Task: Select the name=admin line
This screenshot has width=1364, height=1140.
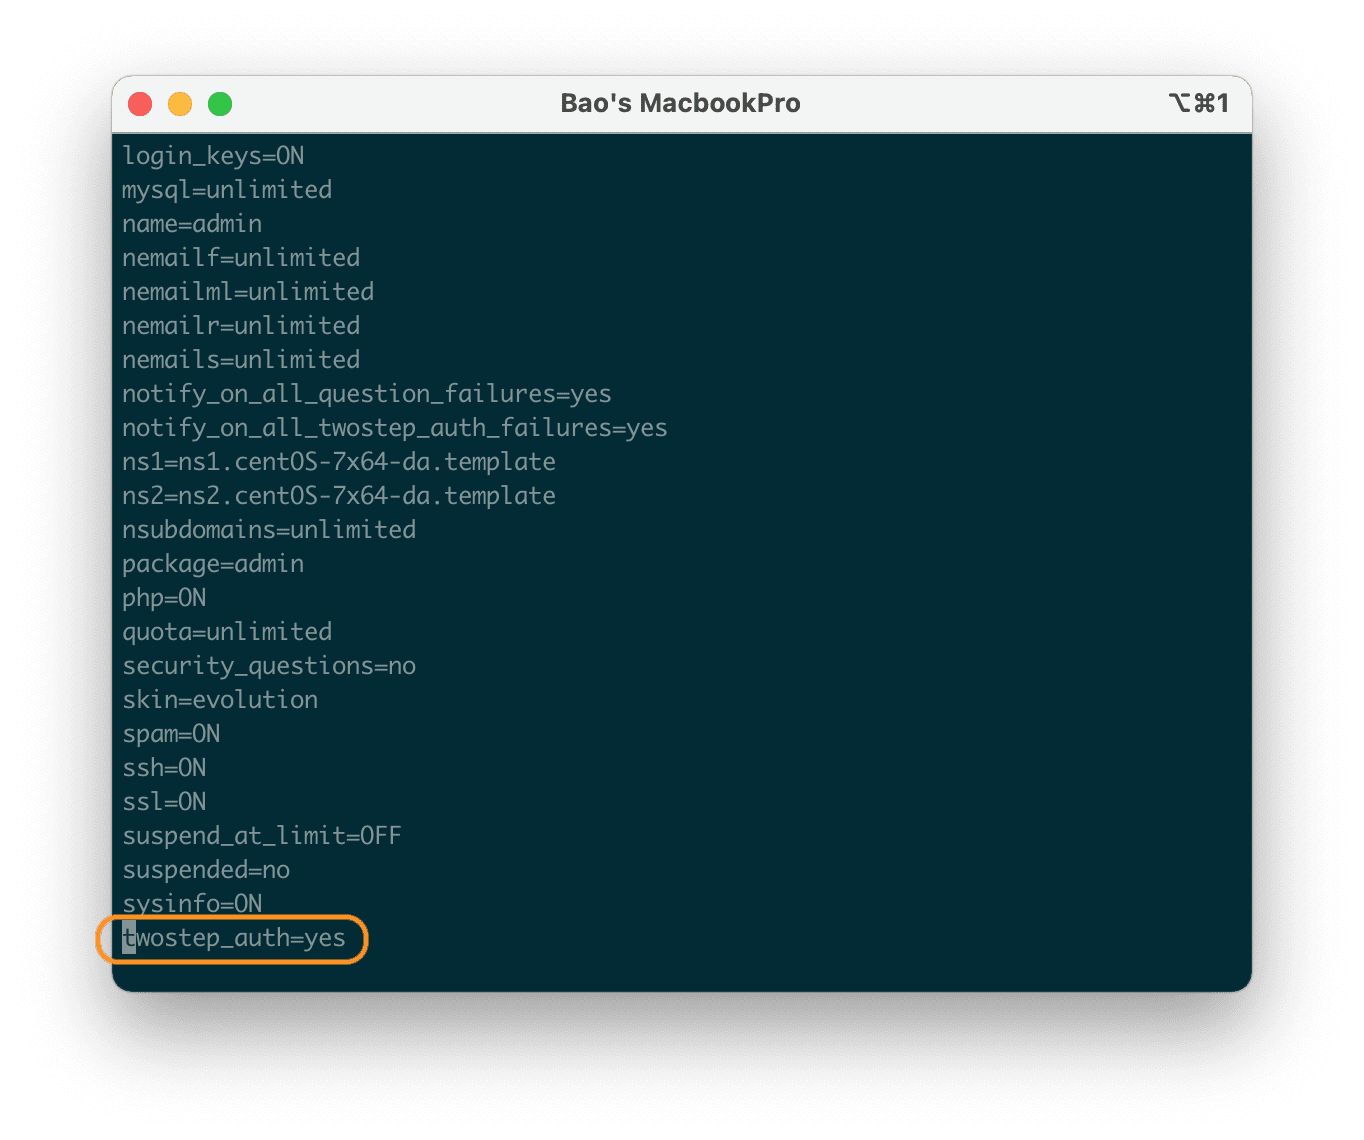Action: (192, 224)
